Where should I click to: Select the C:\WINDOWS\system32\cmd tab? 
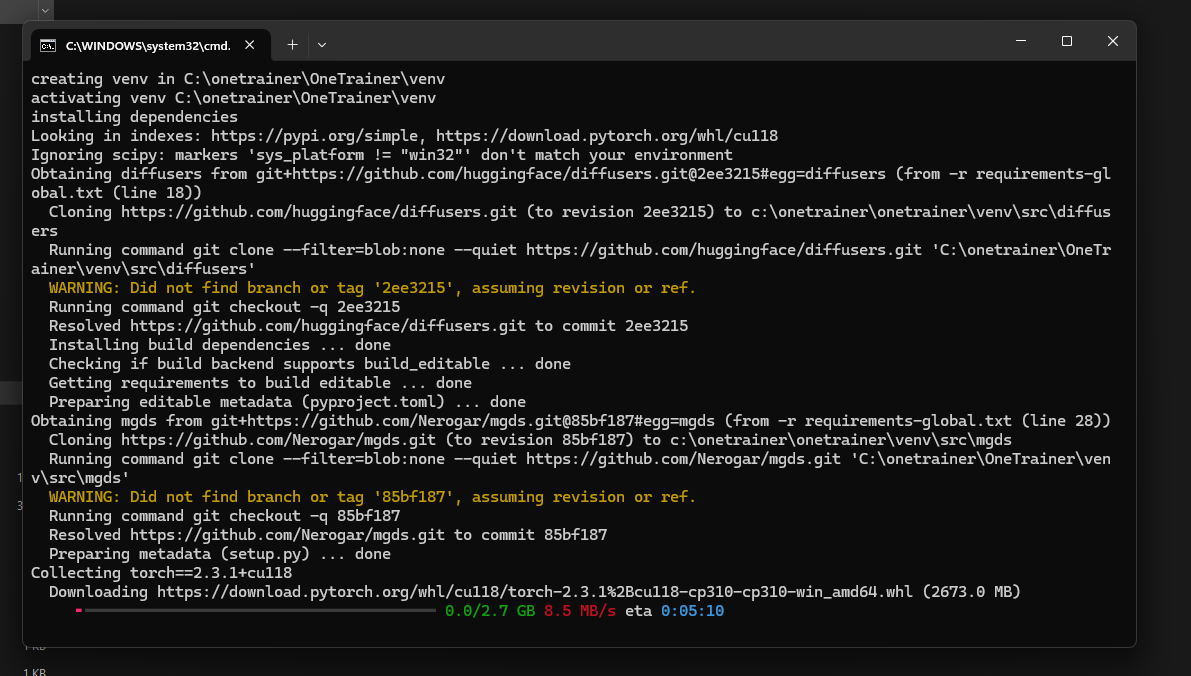147,45
